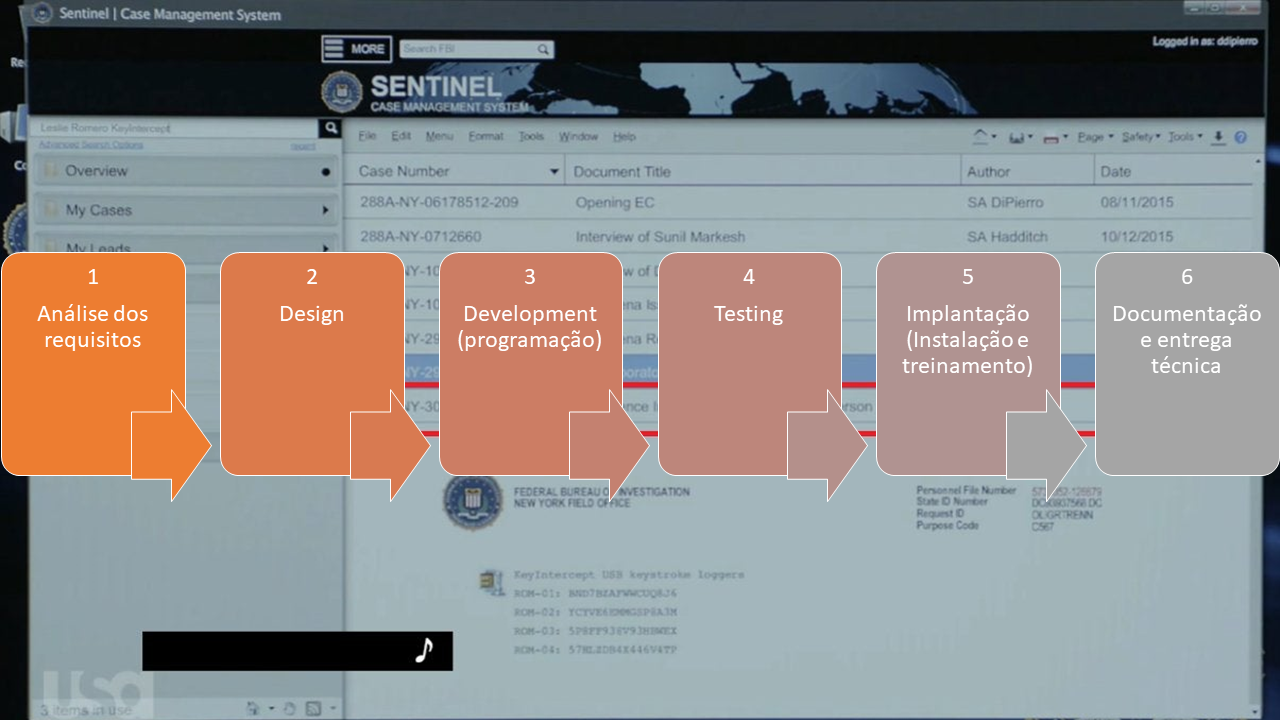Open the Tools dropdown at right toolbar
Image resolution: width=1280 pixels, height=720 pixels.
(1186, 137)
